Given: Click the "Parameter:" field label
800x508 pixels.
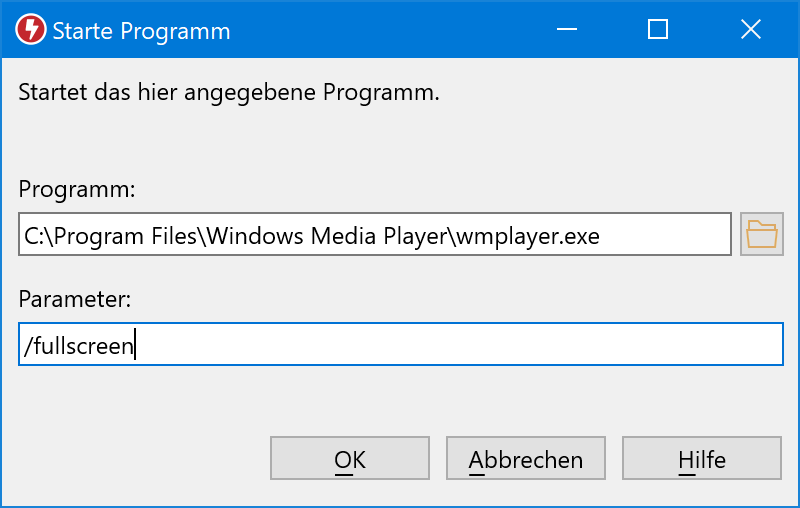Looking at the screenshot, I should coord(75,298).
